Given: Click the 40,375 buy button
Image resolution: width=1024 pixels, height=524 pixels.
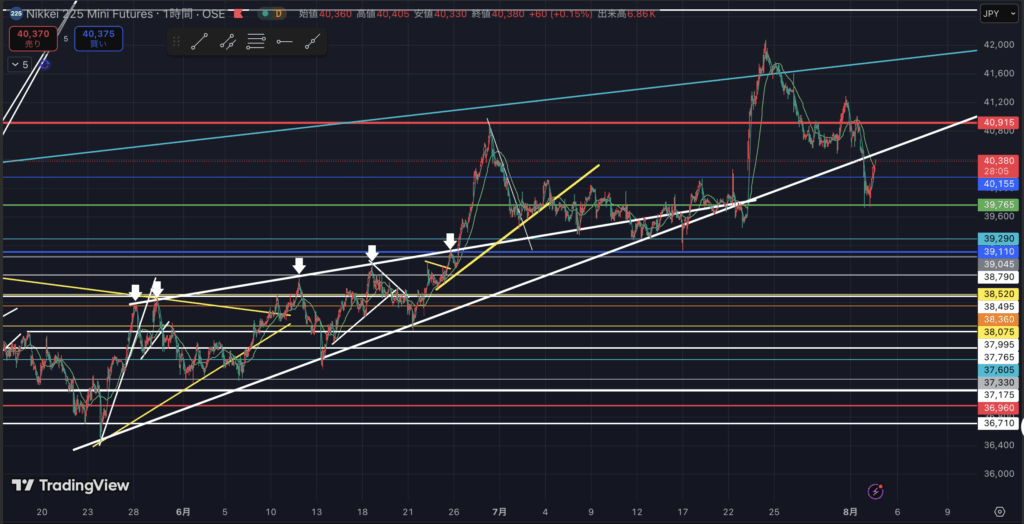Looking at the screenshot, I should tap(99, 39).
